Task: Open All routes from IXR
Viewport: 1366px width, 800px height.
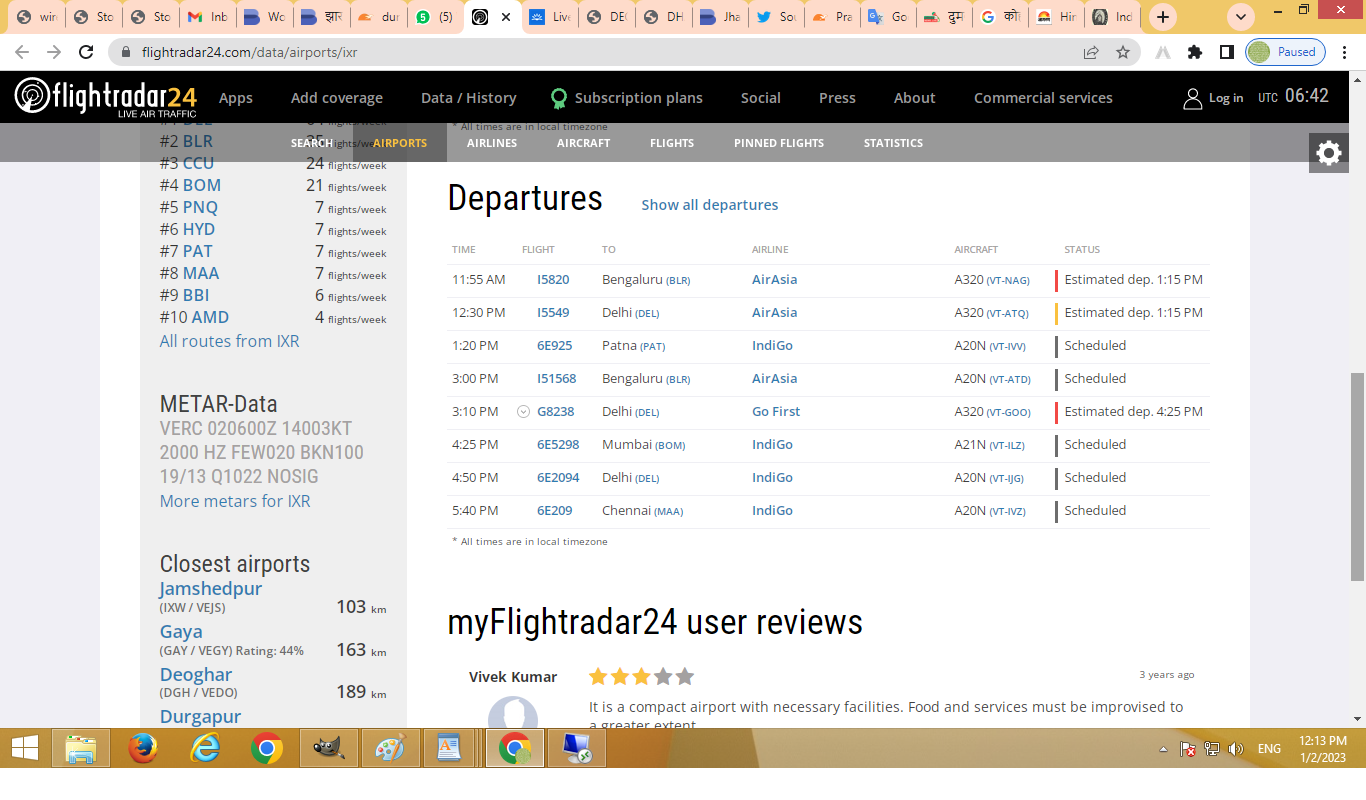Action: [229, 341]
